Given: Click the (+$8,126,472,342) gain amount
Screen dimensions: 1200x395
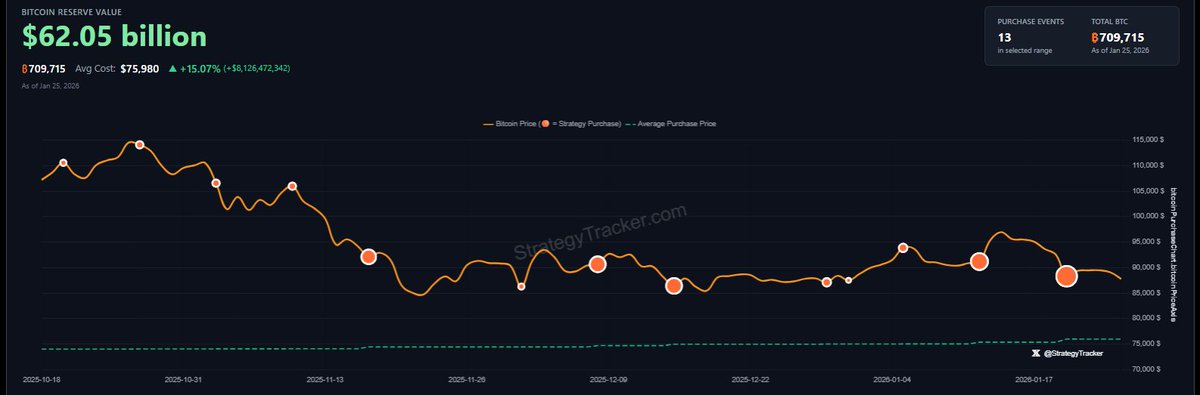Looking at the screenshot, I should 257,69.
